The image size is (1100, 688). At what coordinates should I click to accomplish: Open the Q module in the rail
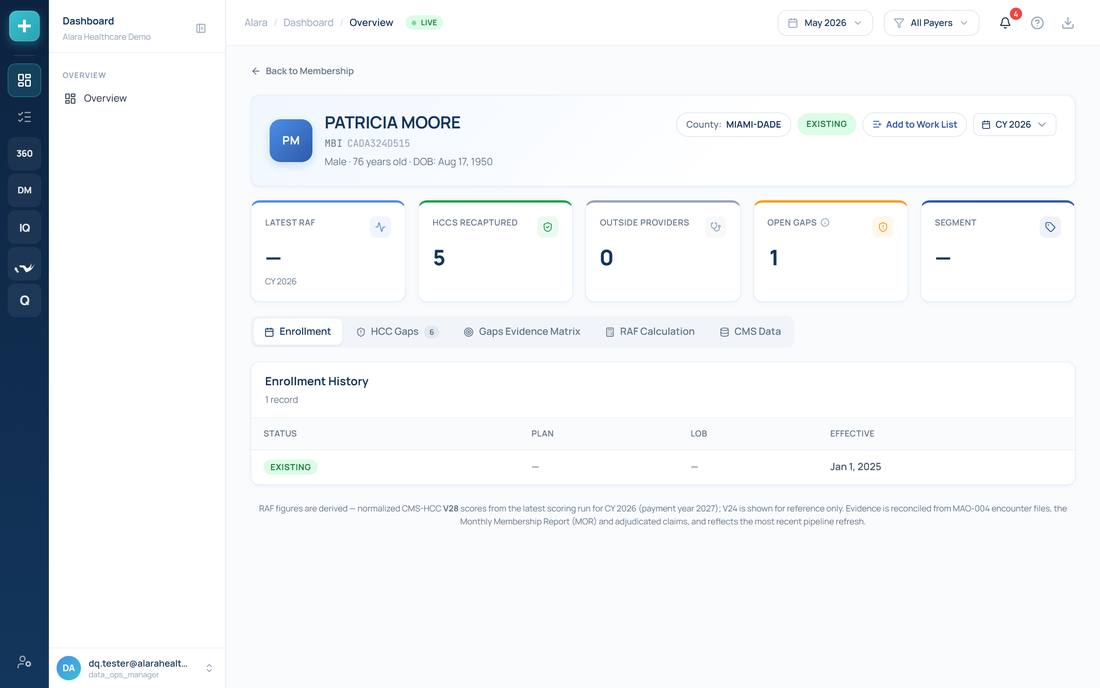click(x=24, y=301)
